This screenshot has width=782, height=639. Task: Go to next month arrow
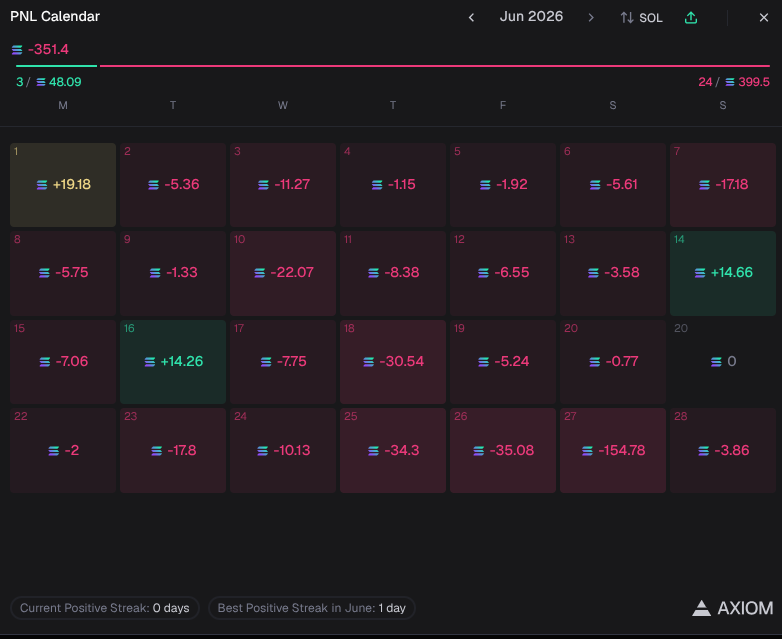click(x=591, y=17)
